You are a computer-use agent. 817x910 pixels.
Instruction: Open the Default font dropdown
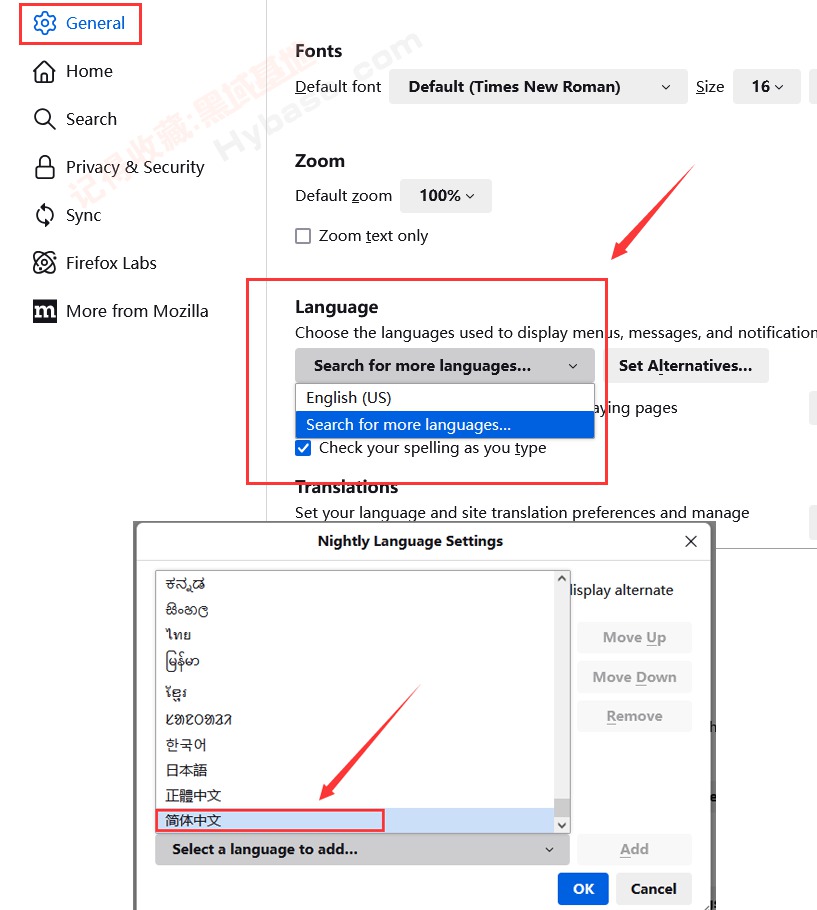pos(538,87)
